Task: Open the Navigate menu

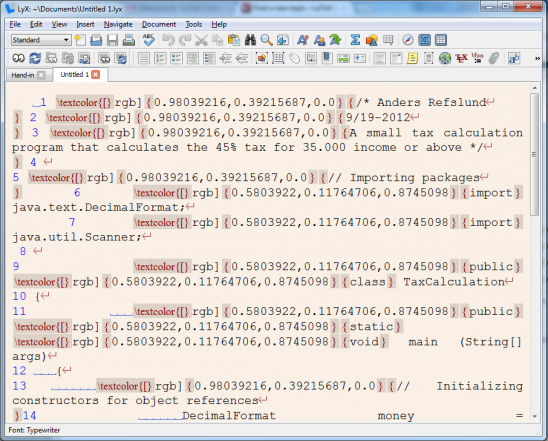Action: 118,24
